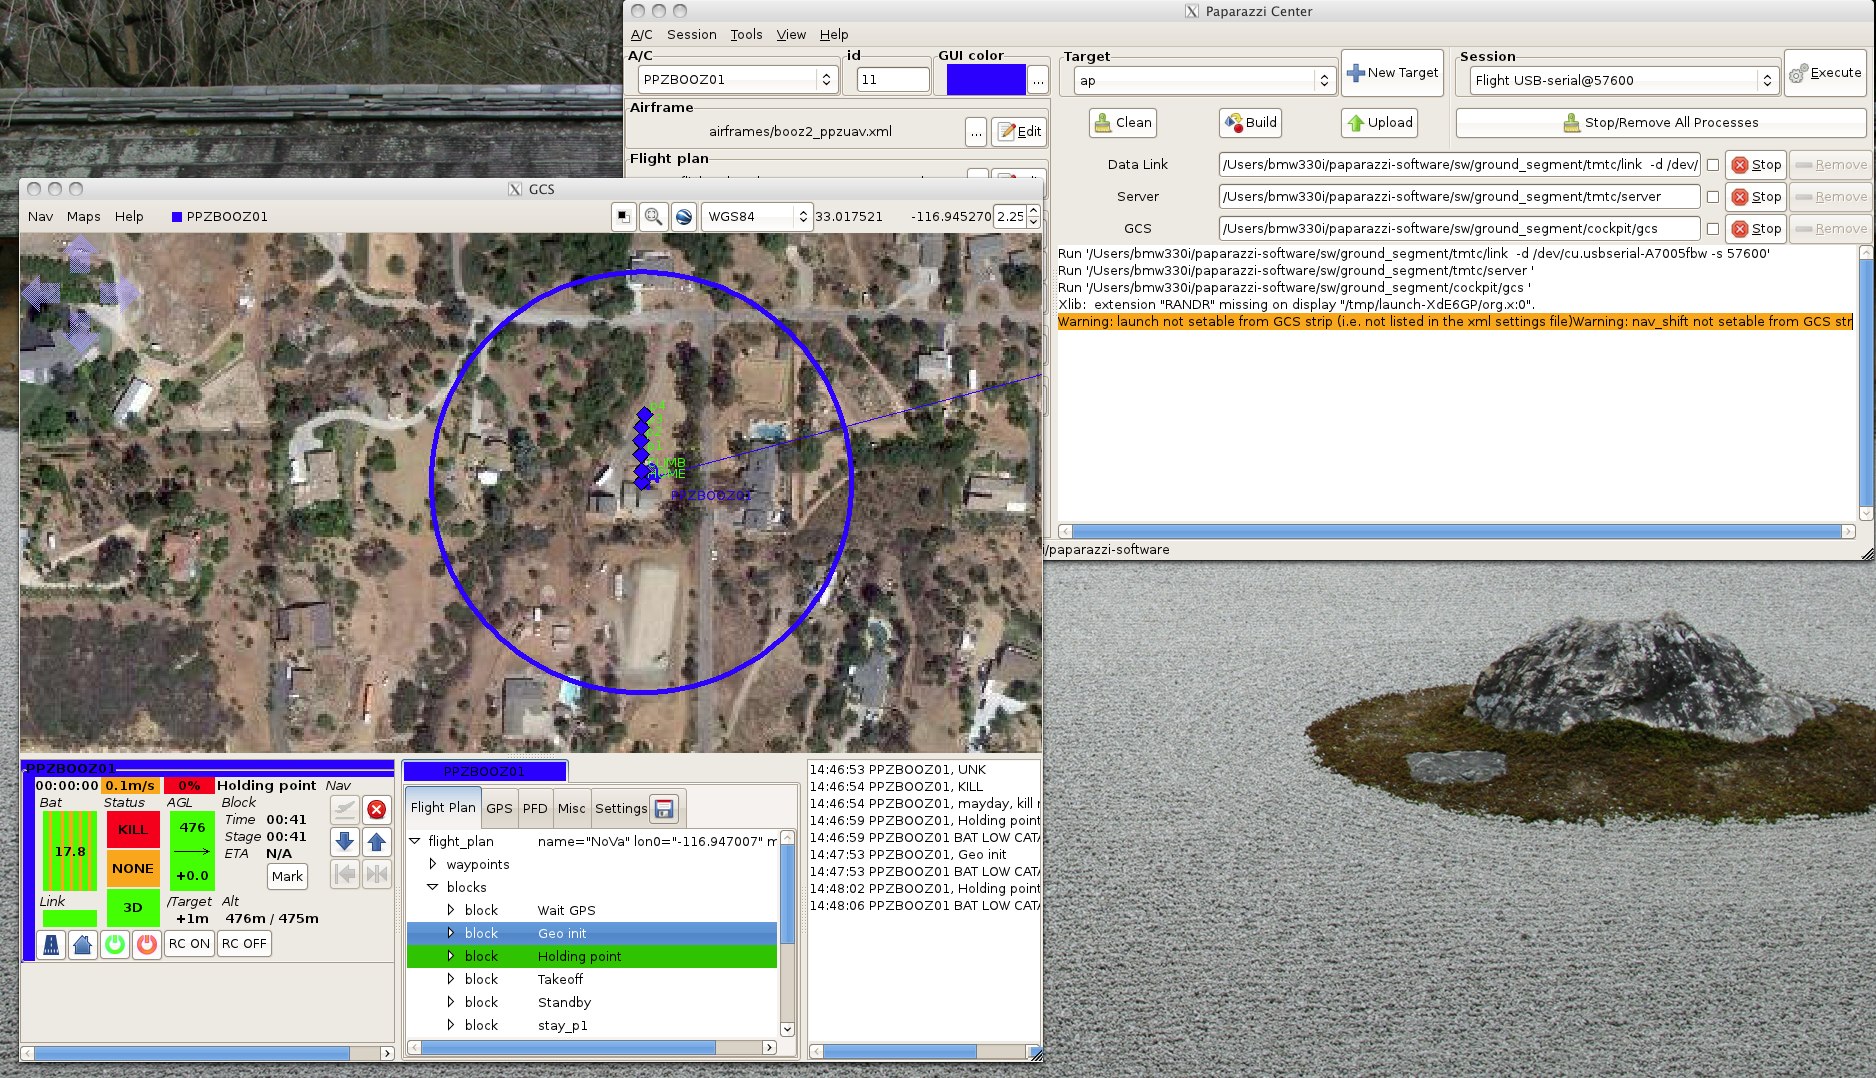The height and width of the screenshot is (1078, 1876).
Task: Click the Clean button in Paparazzi Center
Action: tap(1123, 123)
